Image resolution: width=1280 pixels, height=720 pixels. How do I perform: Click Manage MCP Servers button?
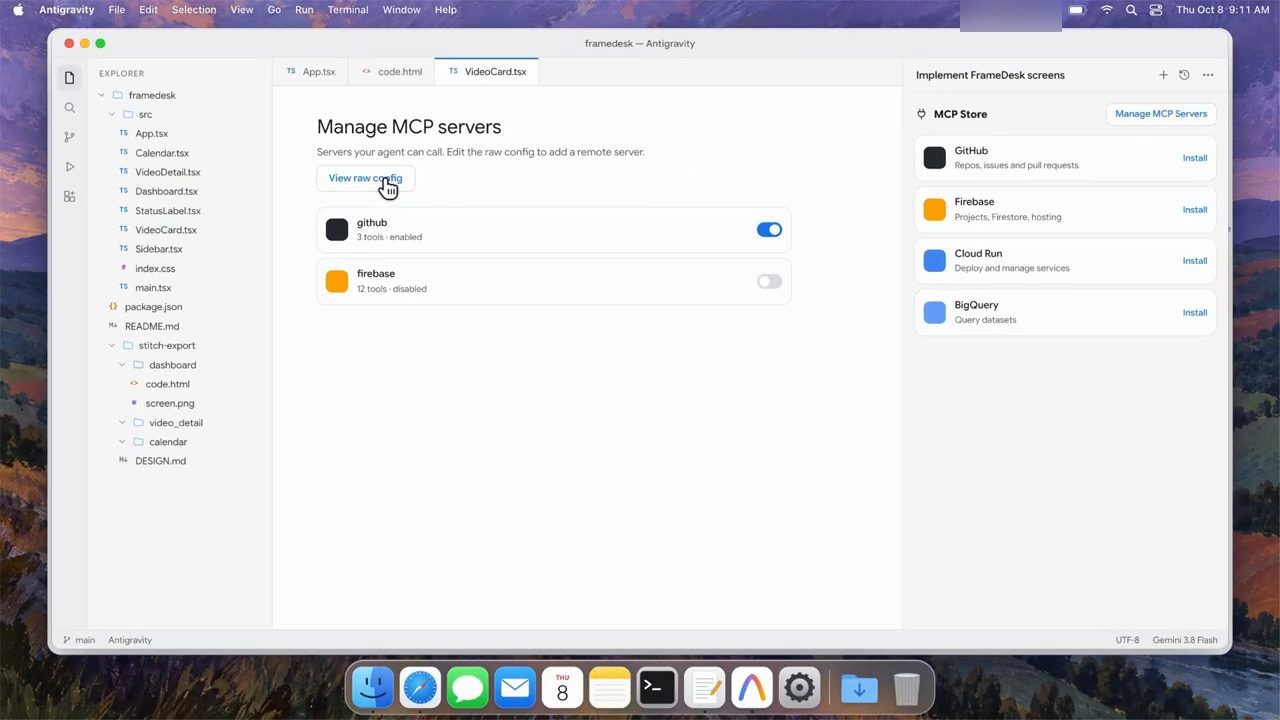pyautogui.click(x=1161, y=114)
